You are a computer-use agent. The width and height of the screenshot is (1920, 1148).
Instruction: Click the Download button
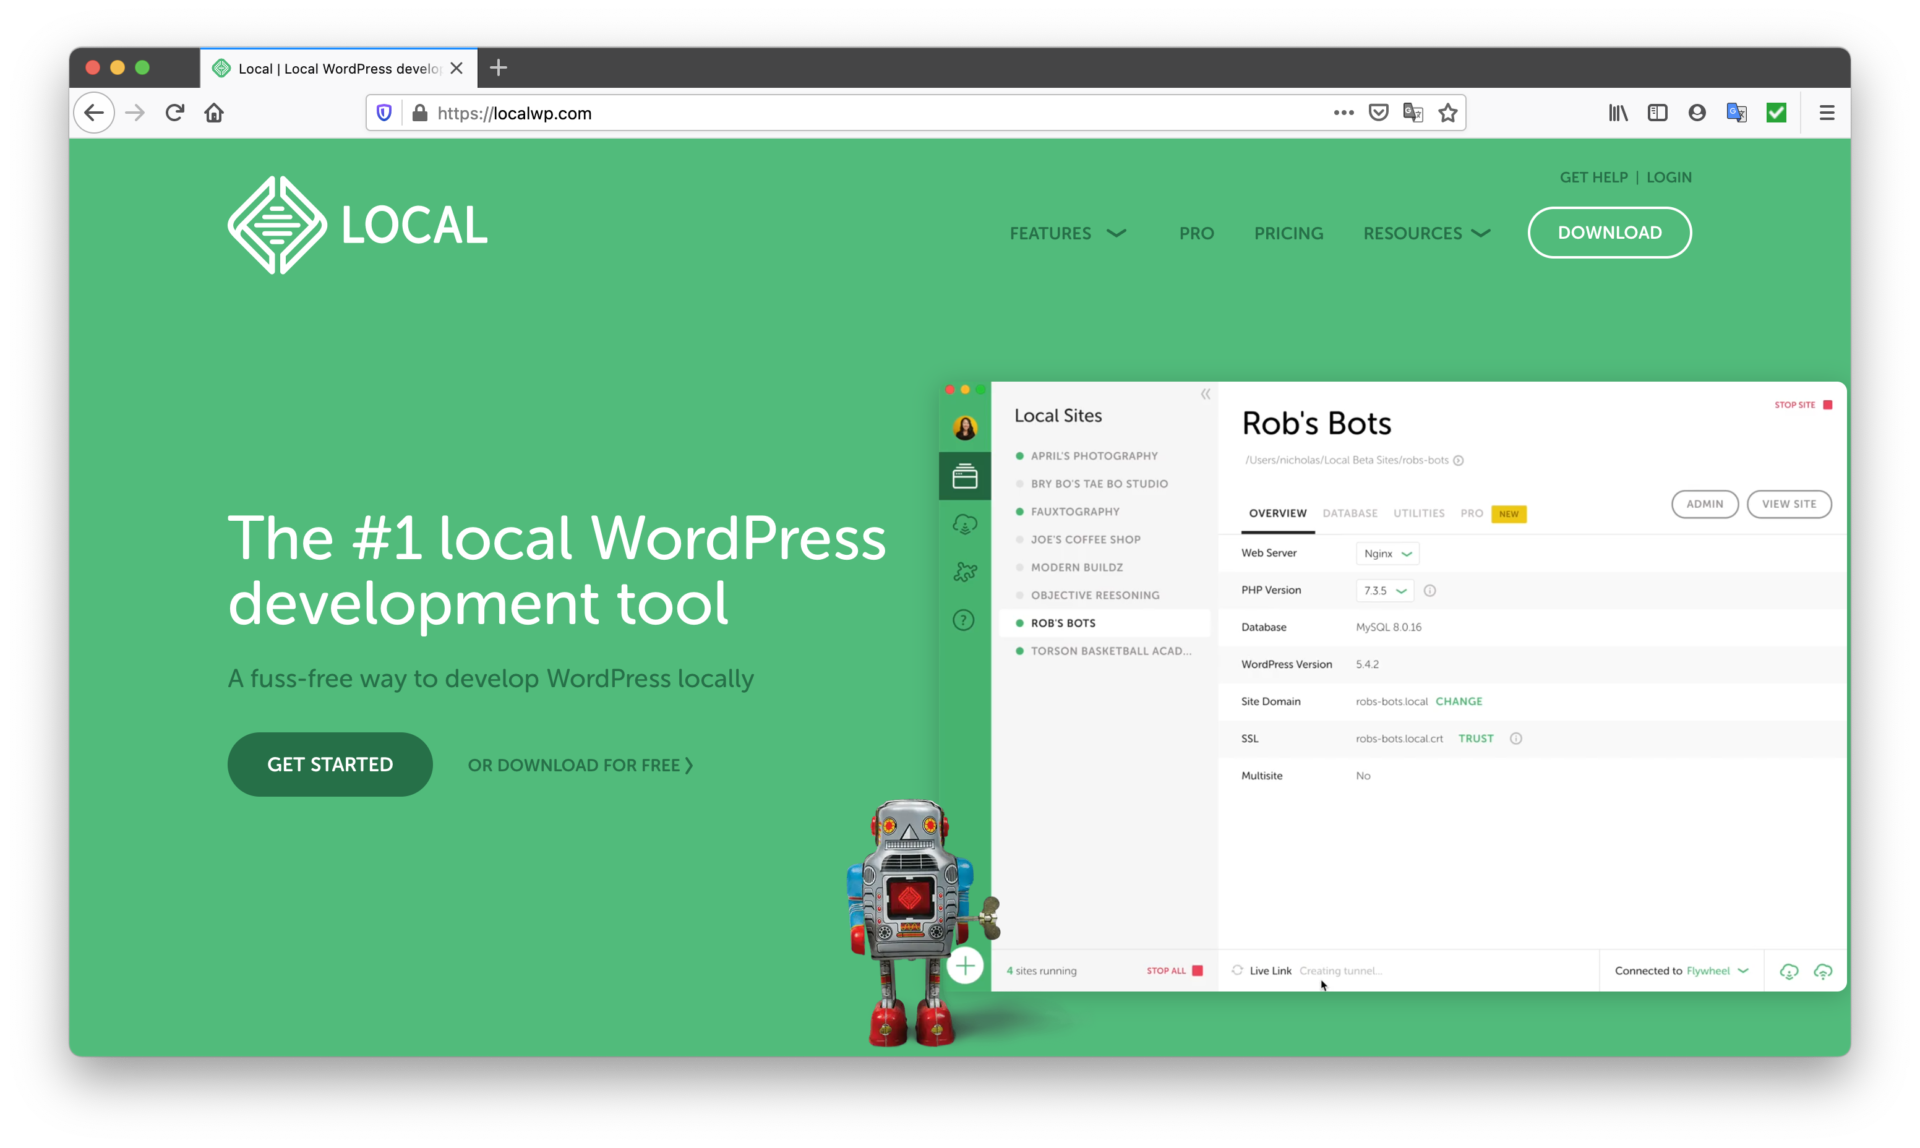pos(1609,233)
